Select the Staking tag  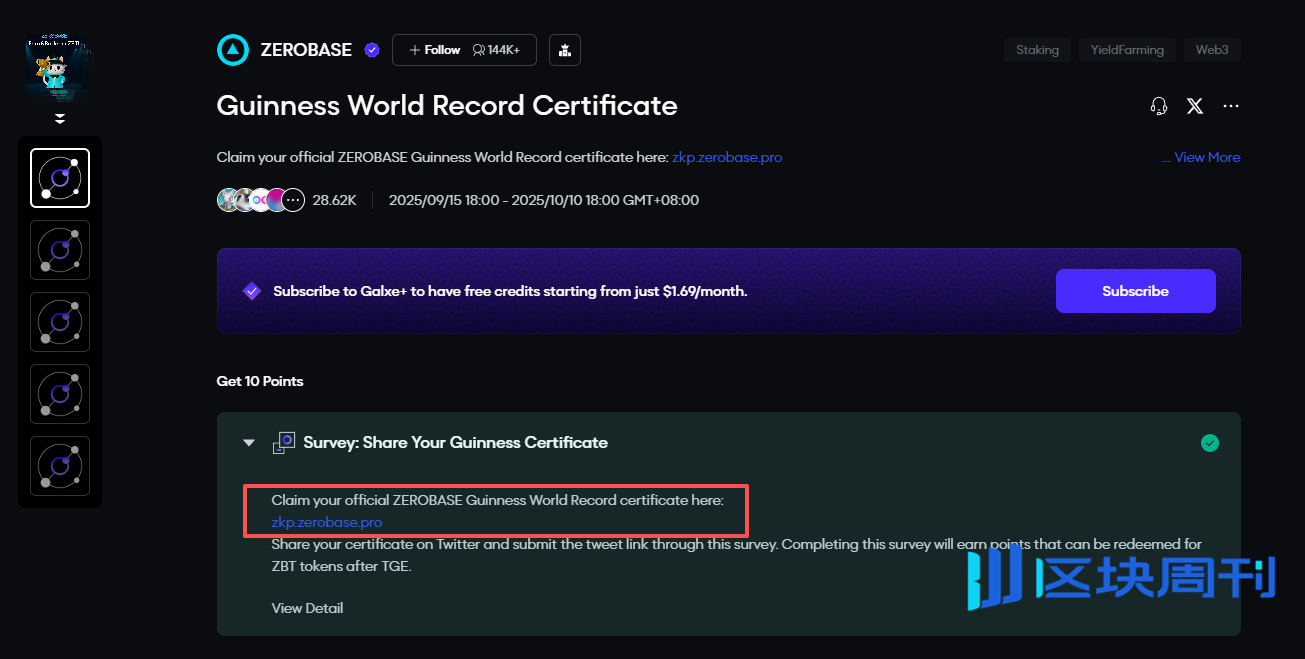pyautogui.click(x=1037, y=50)
